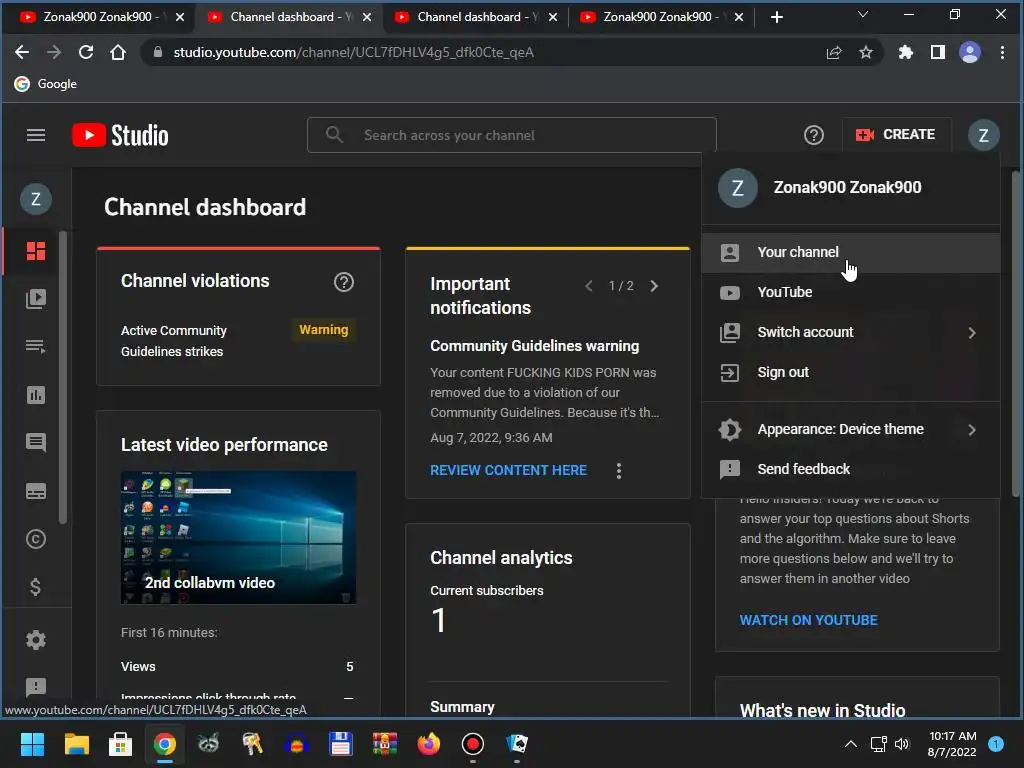This screenshot has width=1024, height=768.
Task: Show the next important notification
Action: pos(654,286)
